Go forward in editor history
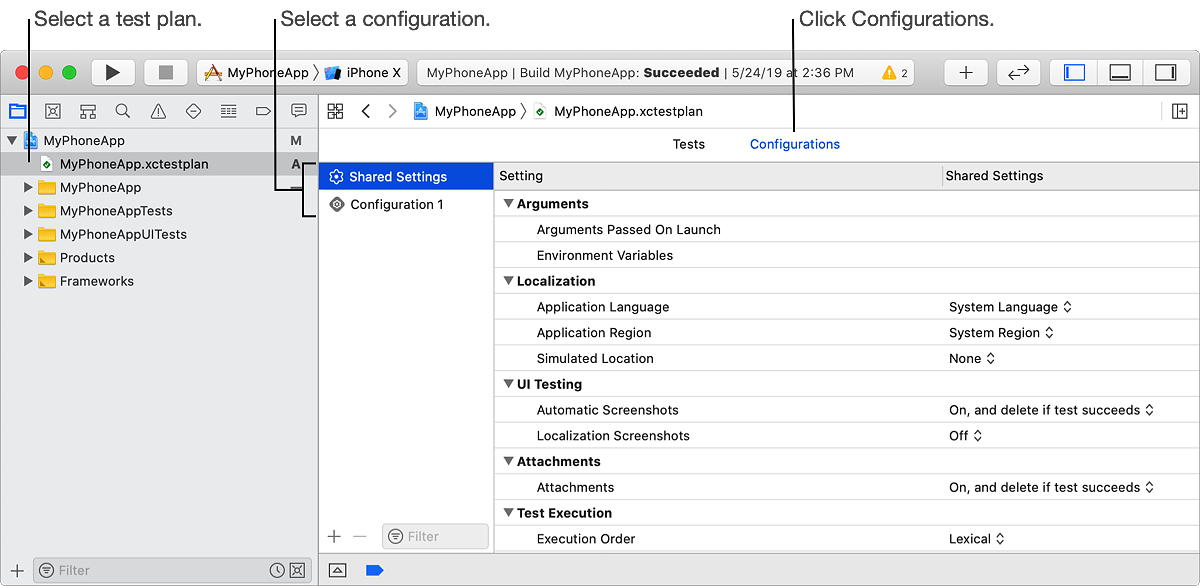 click(392, 111)
